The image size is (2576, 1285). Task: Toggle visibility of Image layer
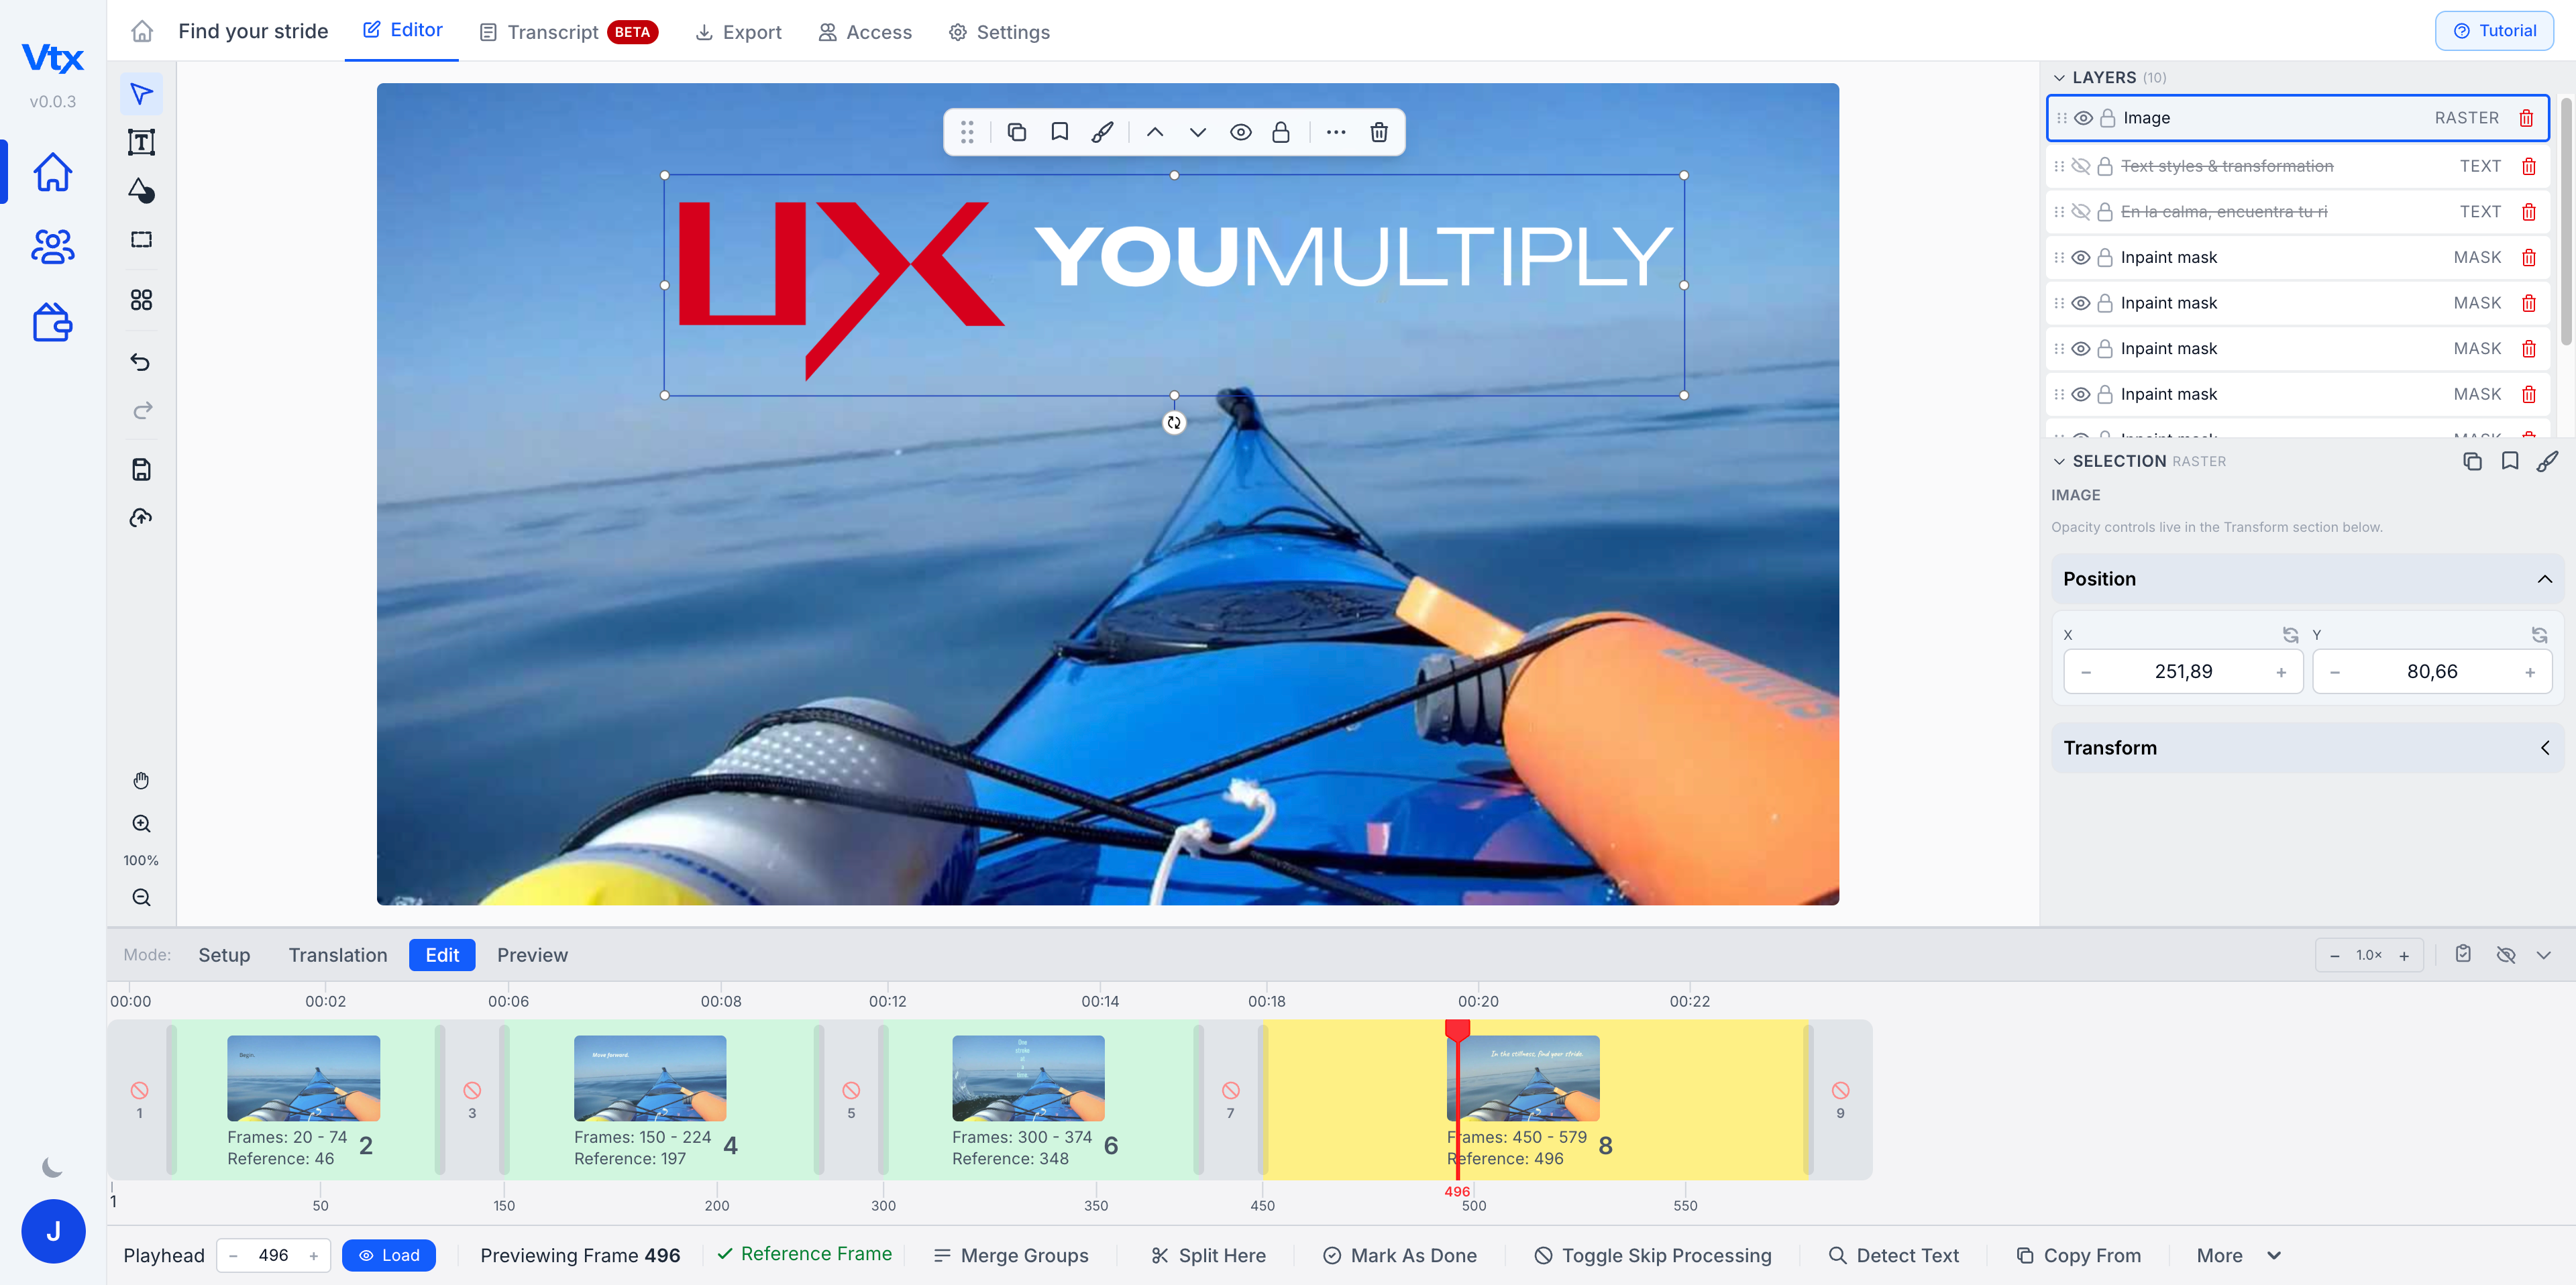click(x=2084, y=118)
